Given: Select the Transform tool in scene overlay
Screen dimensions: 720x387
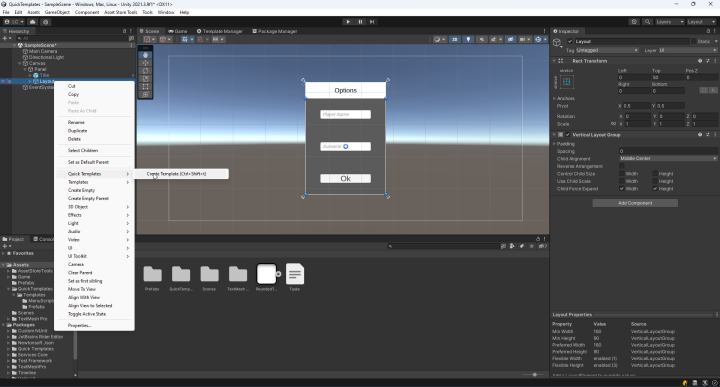Looking at the screenshot, I should point(146,94).
